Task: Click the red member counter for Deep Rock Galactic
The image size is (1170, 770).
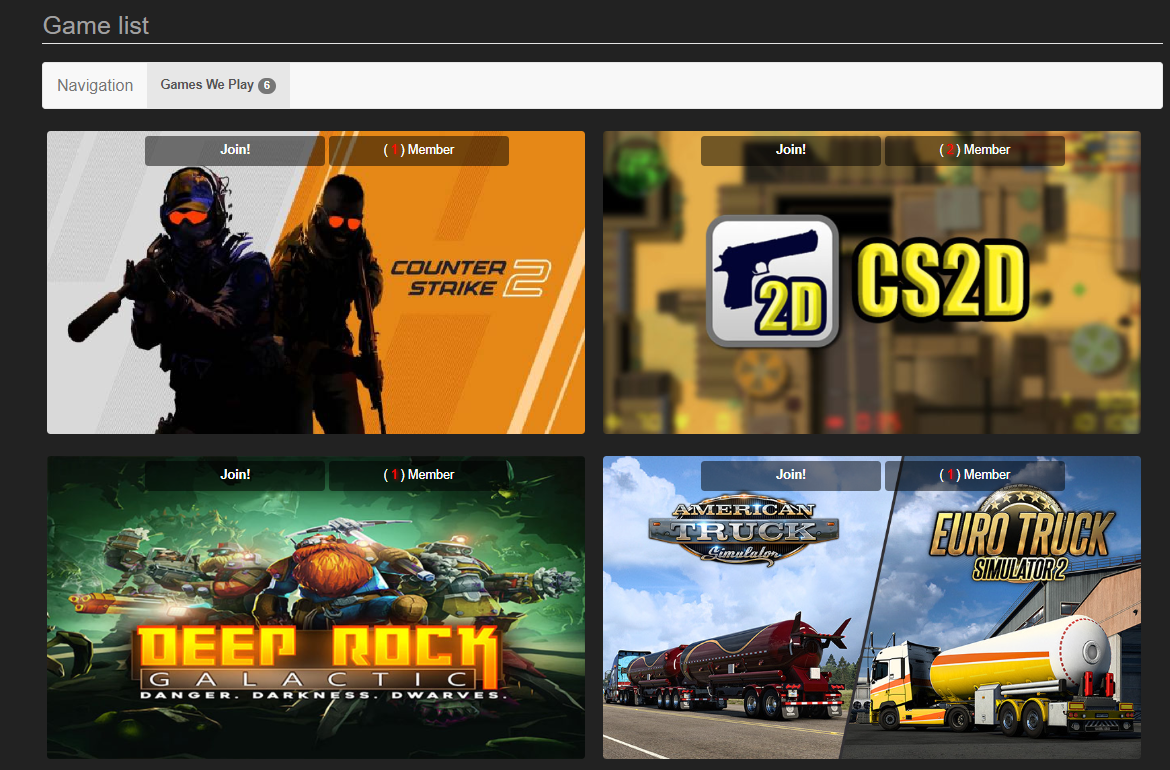Action: pos(395,474)
